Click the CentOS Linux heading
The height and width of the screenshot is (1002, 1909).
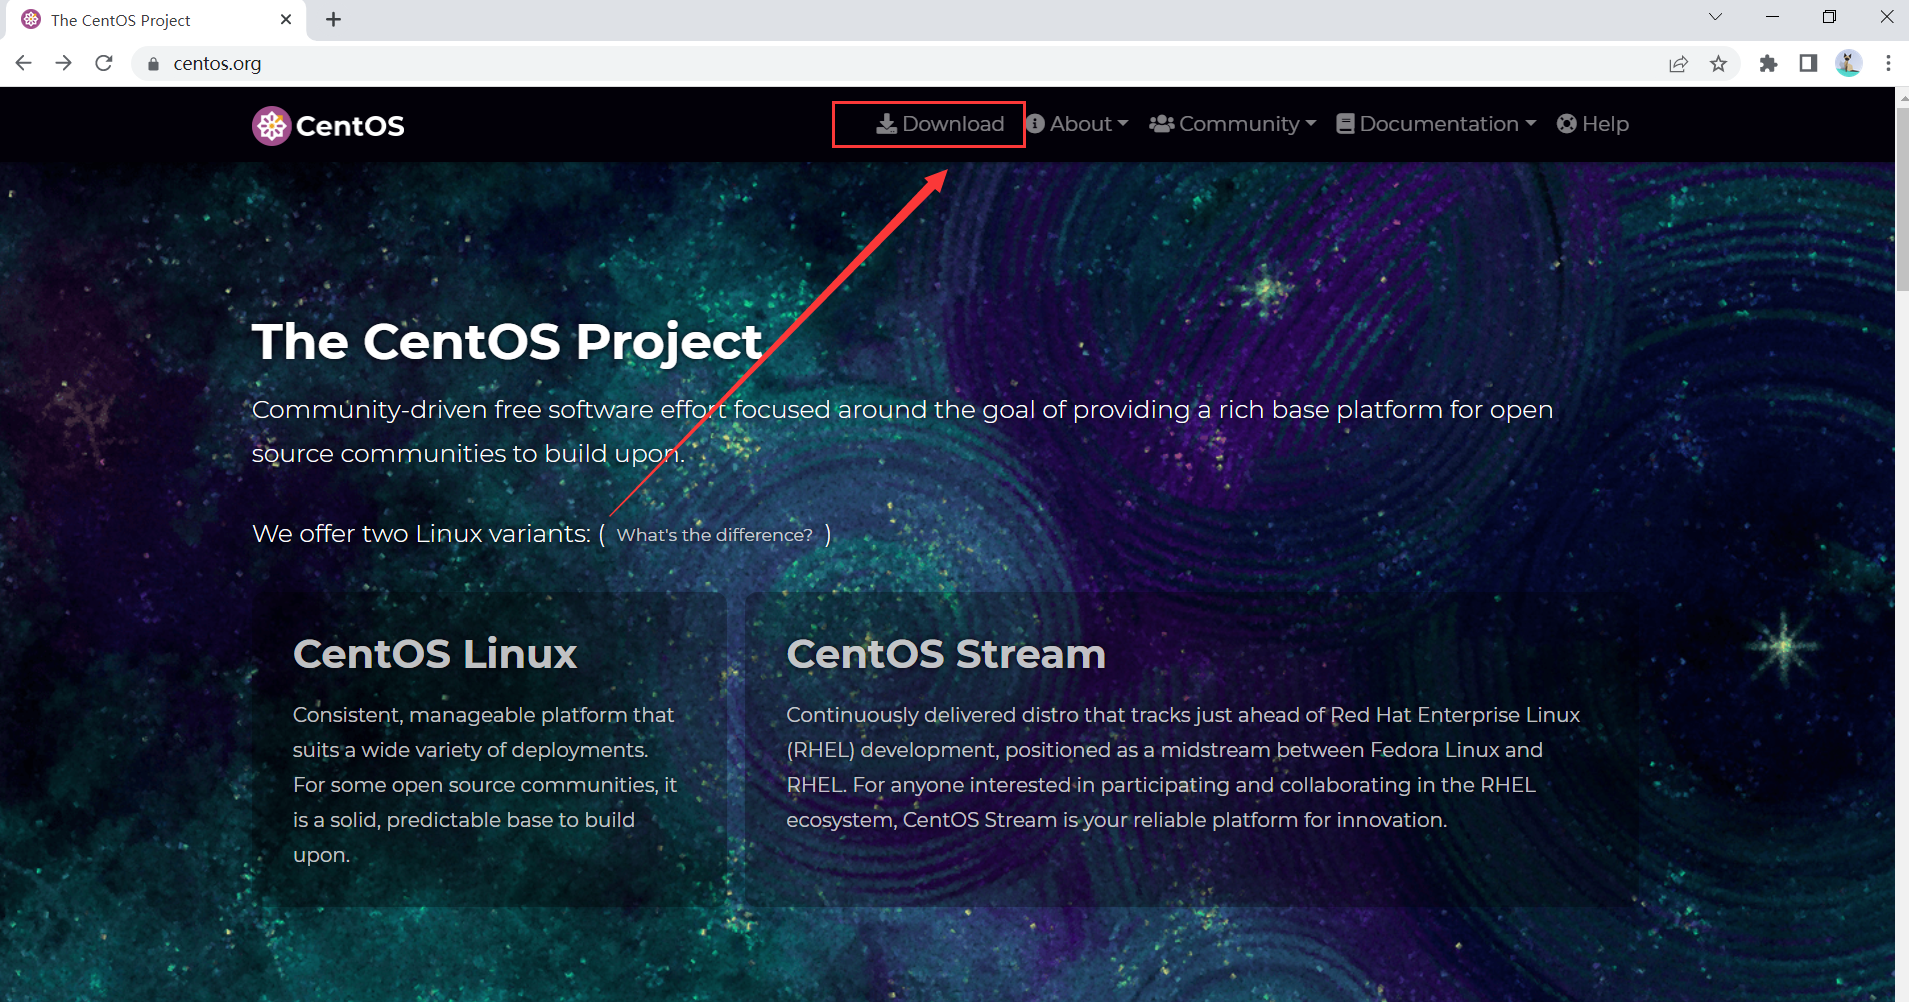point(435,654)
